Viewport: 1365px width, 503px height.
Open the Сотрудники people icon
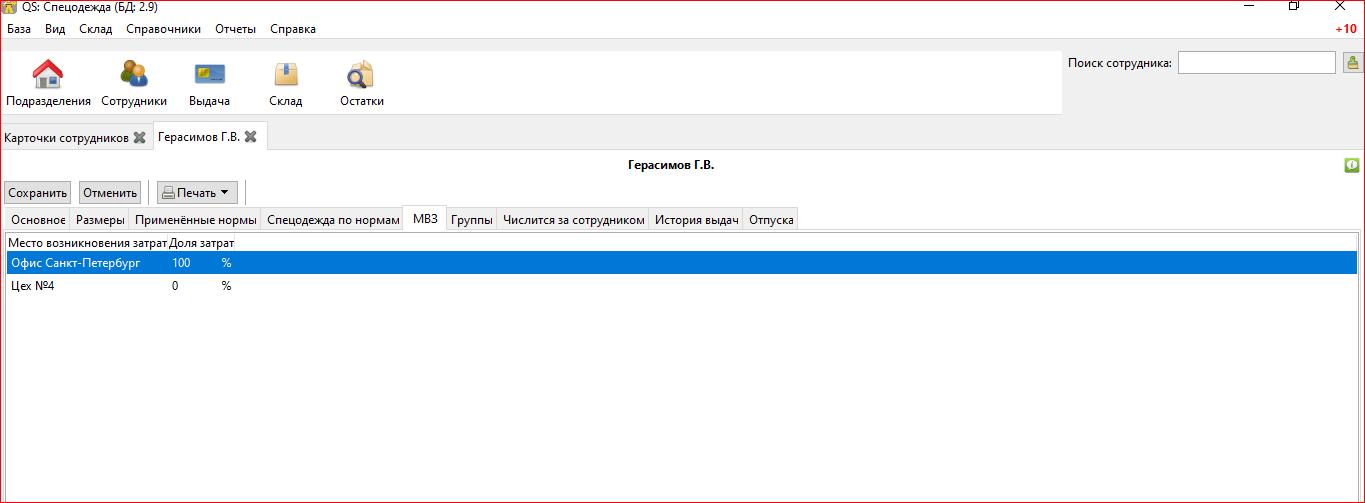click(134, 75)
